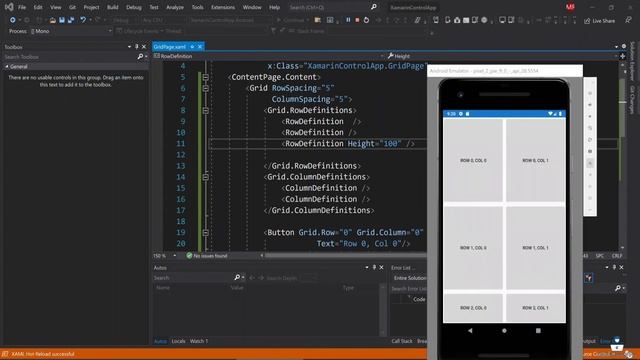640x360 pixels.
Task: Select the GridPage.xaml tab
Action: 170,47
